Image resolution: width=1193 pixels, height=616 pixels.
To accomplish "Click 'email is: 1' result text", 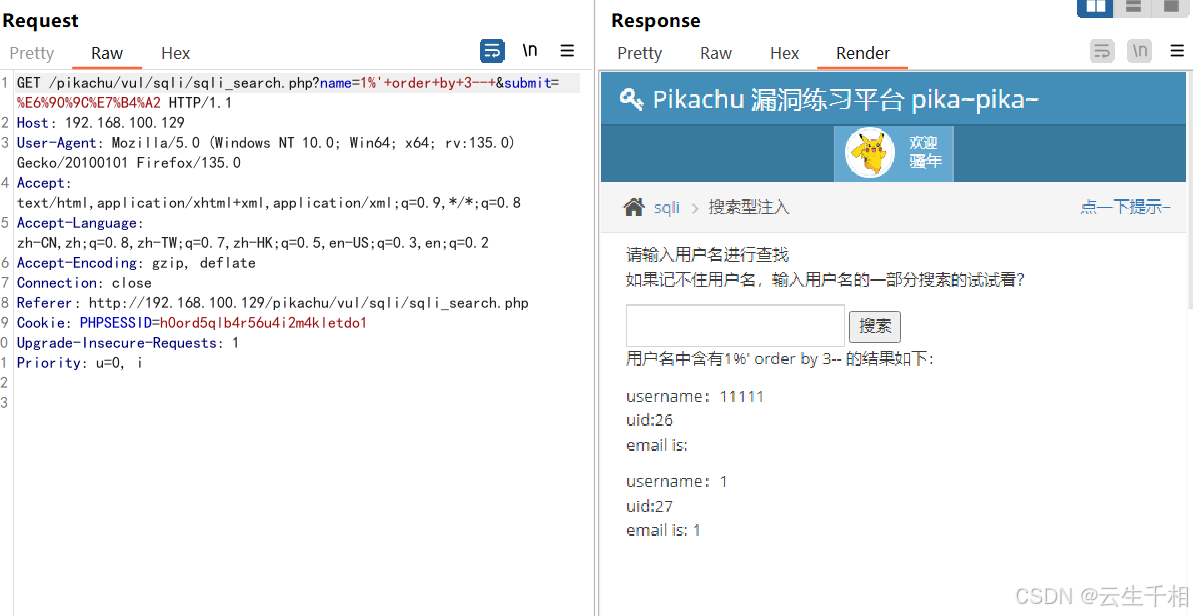I will (663, 530).
